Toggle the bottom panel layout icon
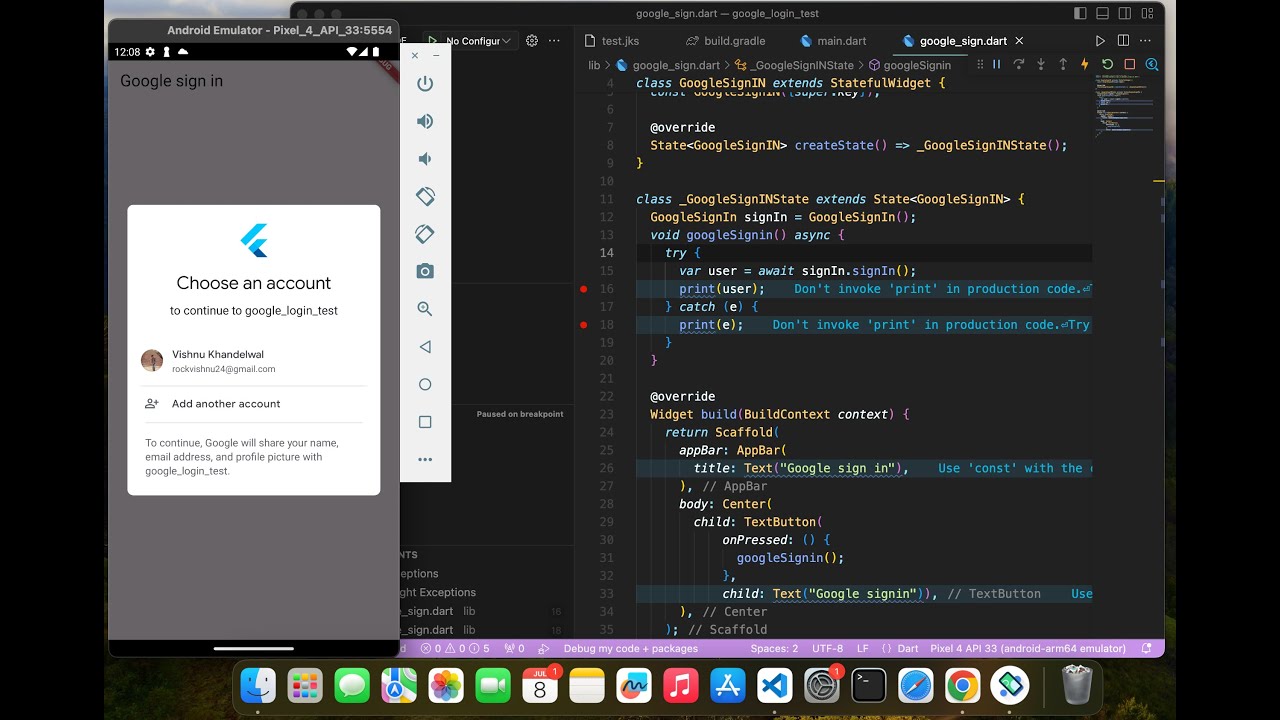Viewport: 1280px width, 720px height. tap(1102, 13)
